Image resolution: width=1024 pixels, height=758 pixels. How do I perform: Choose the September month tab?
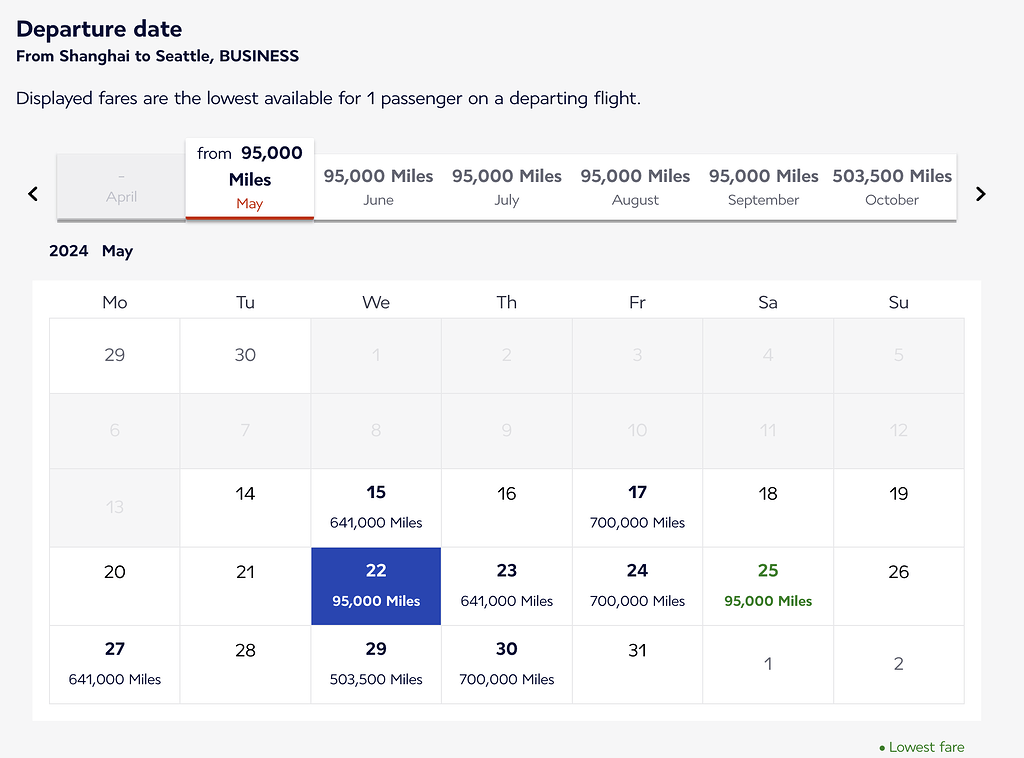click(x=763, y=187)
